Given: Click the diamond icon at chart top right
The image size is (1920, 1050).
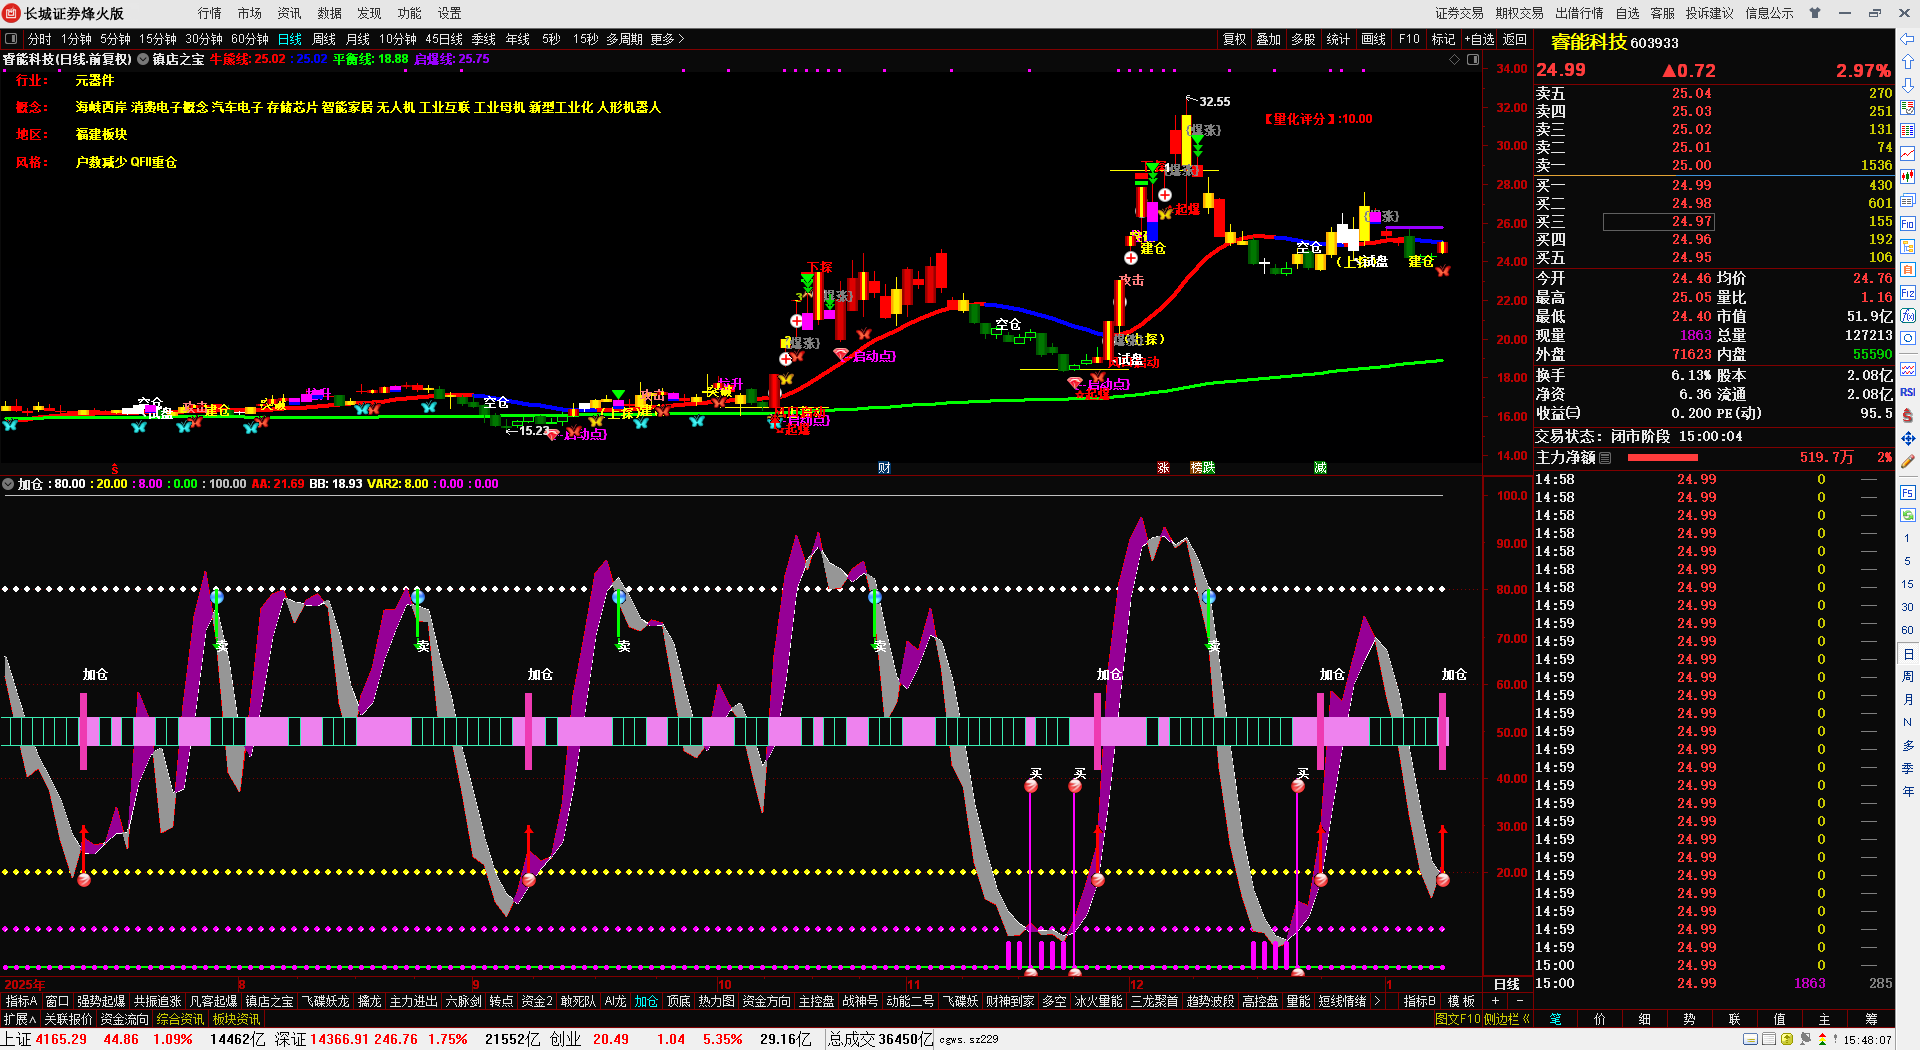Looking at the screenshot, I should tap(1455, 60).
